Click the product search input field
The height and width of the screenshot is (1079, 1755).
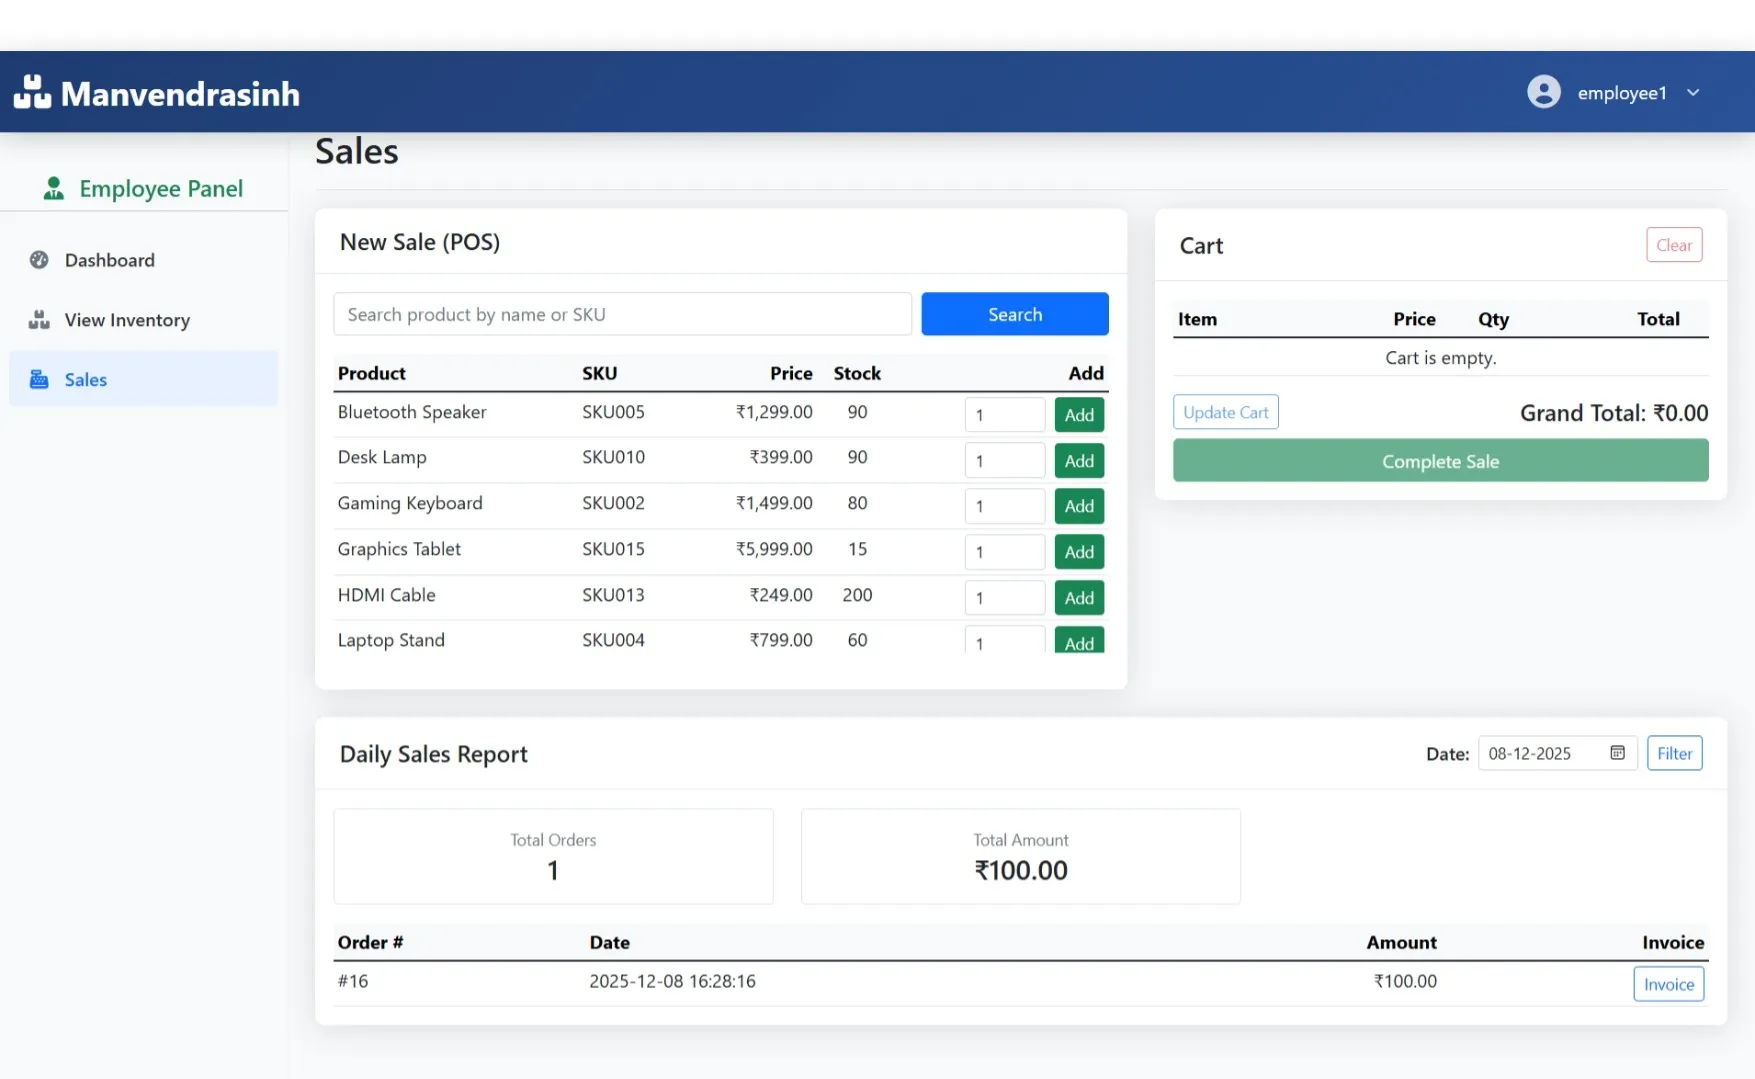pos(622,313)
